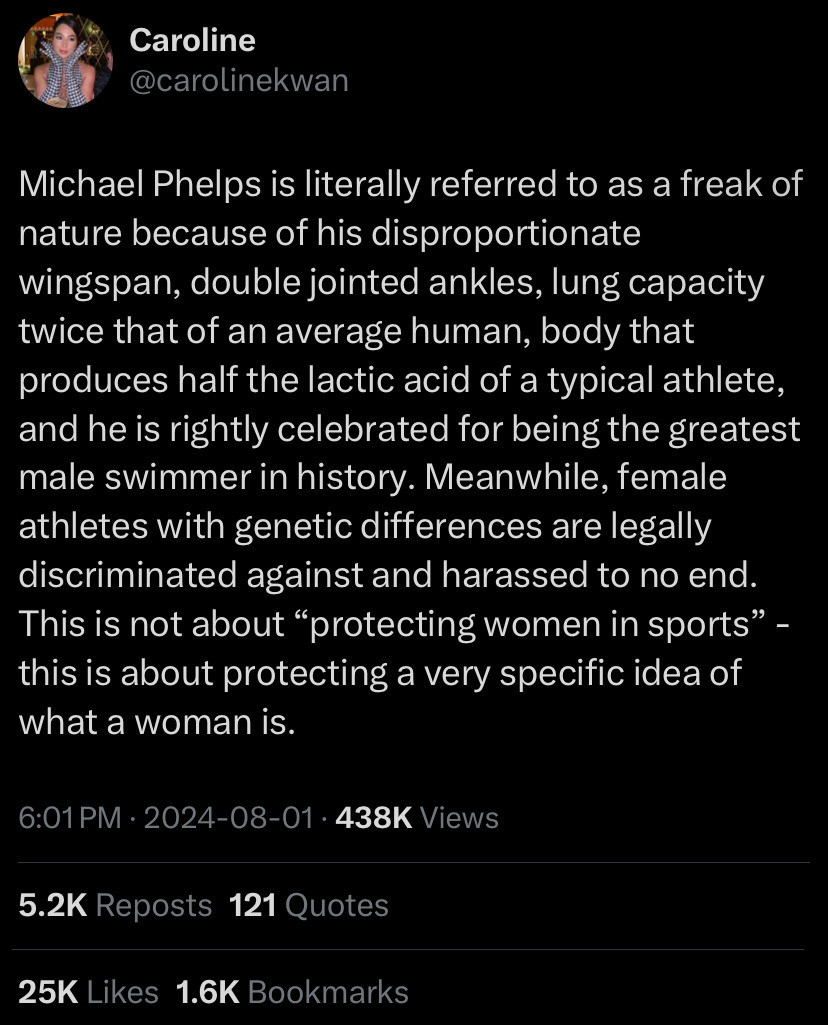Select the 2024-08-01 post date
Screen dimensions: 828x1025
click(229, 817)
